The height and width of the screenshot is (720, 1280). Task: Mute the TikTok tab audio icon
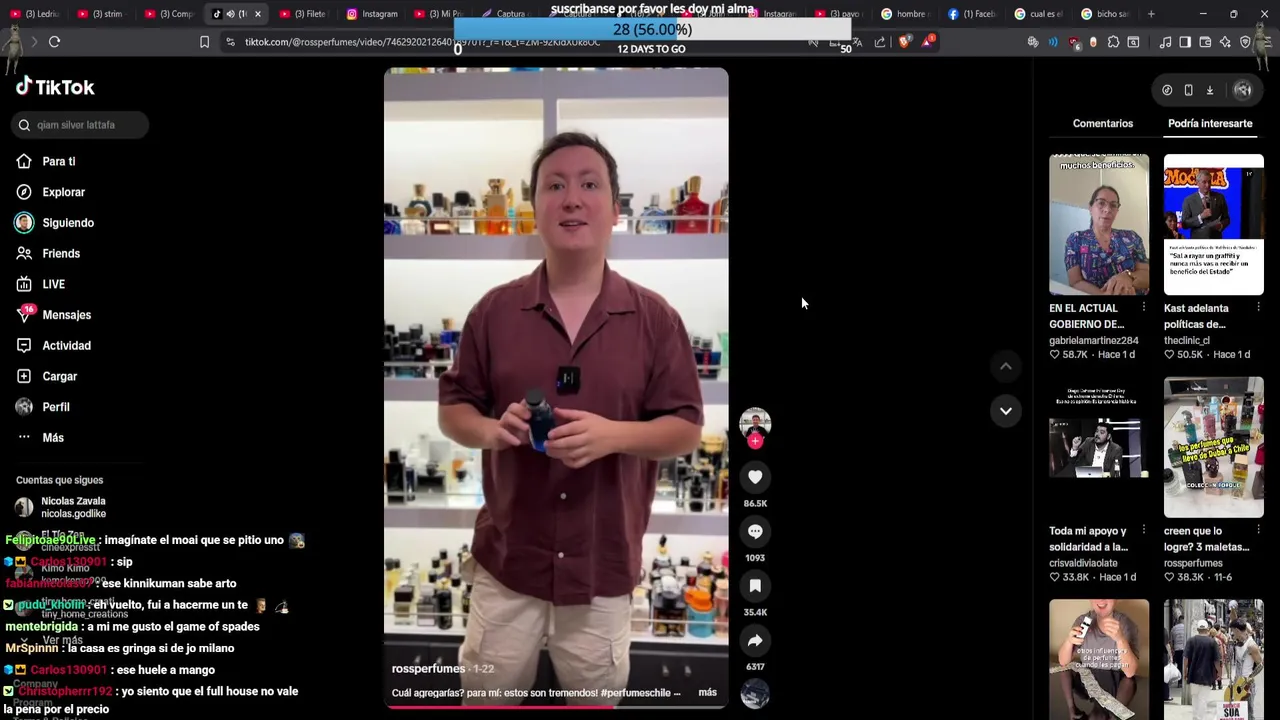coord(230,14)
